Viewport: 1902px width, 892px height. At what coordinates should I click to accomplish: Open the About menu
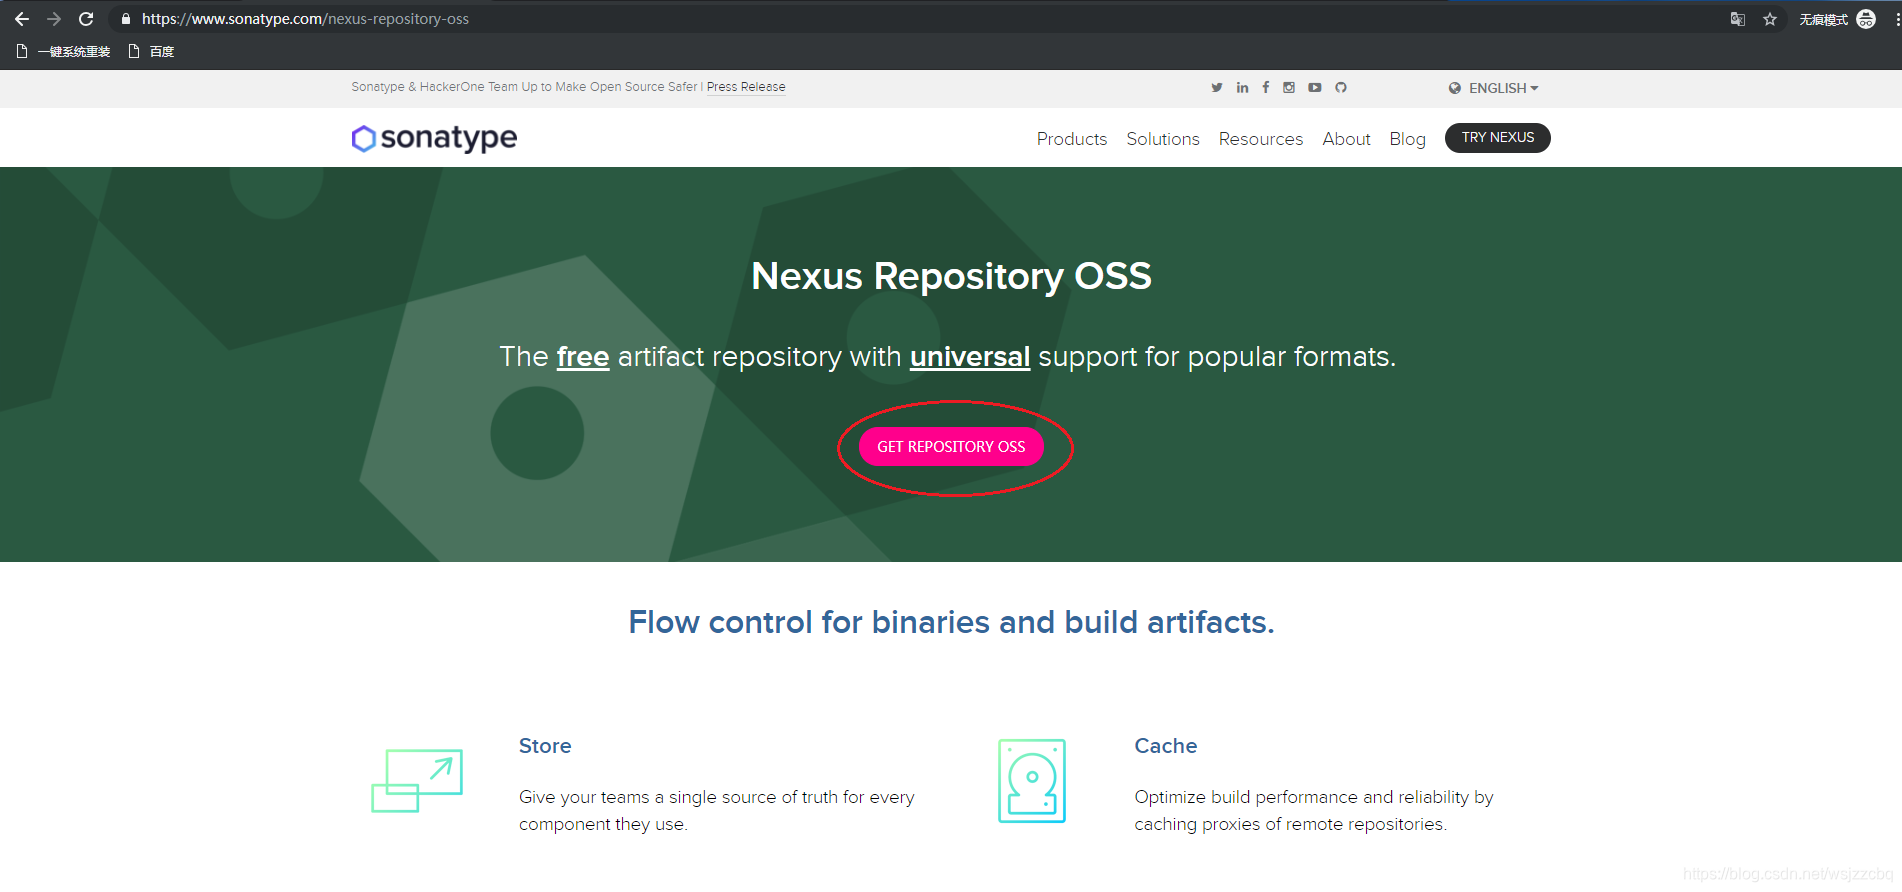[x=1347, y=139]
